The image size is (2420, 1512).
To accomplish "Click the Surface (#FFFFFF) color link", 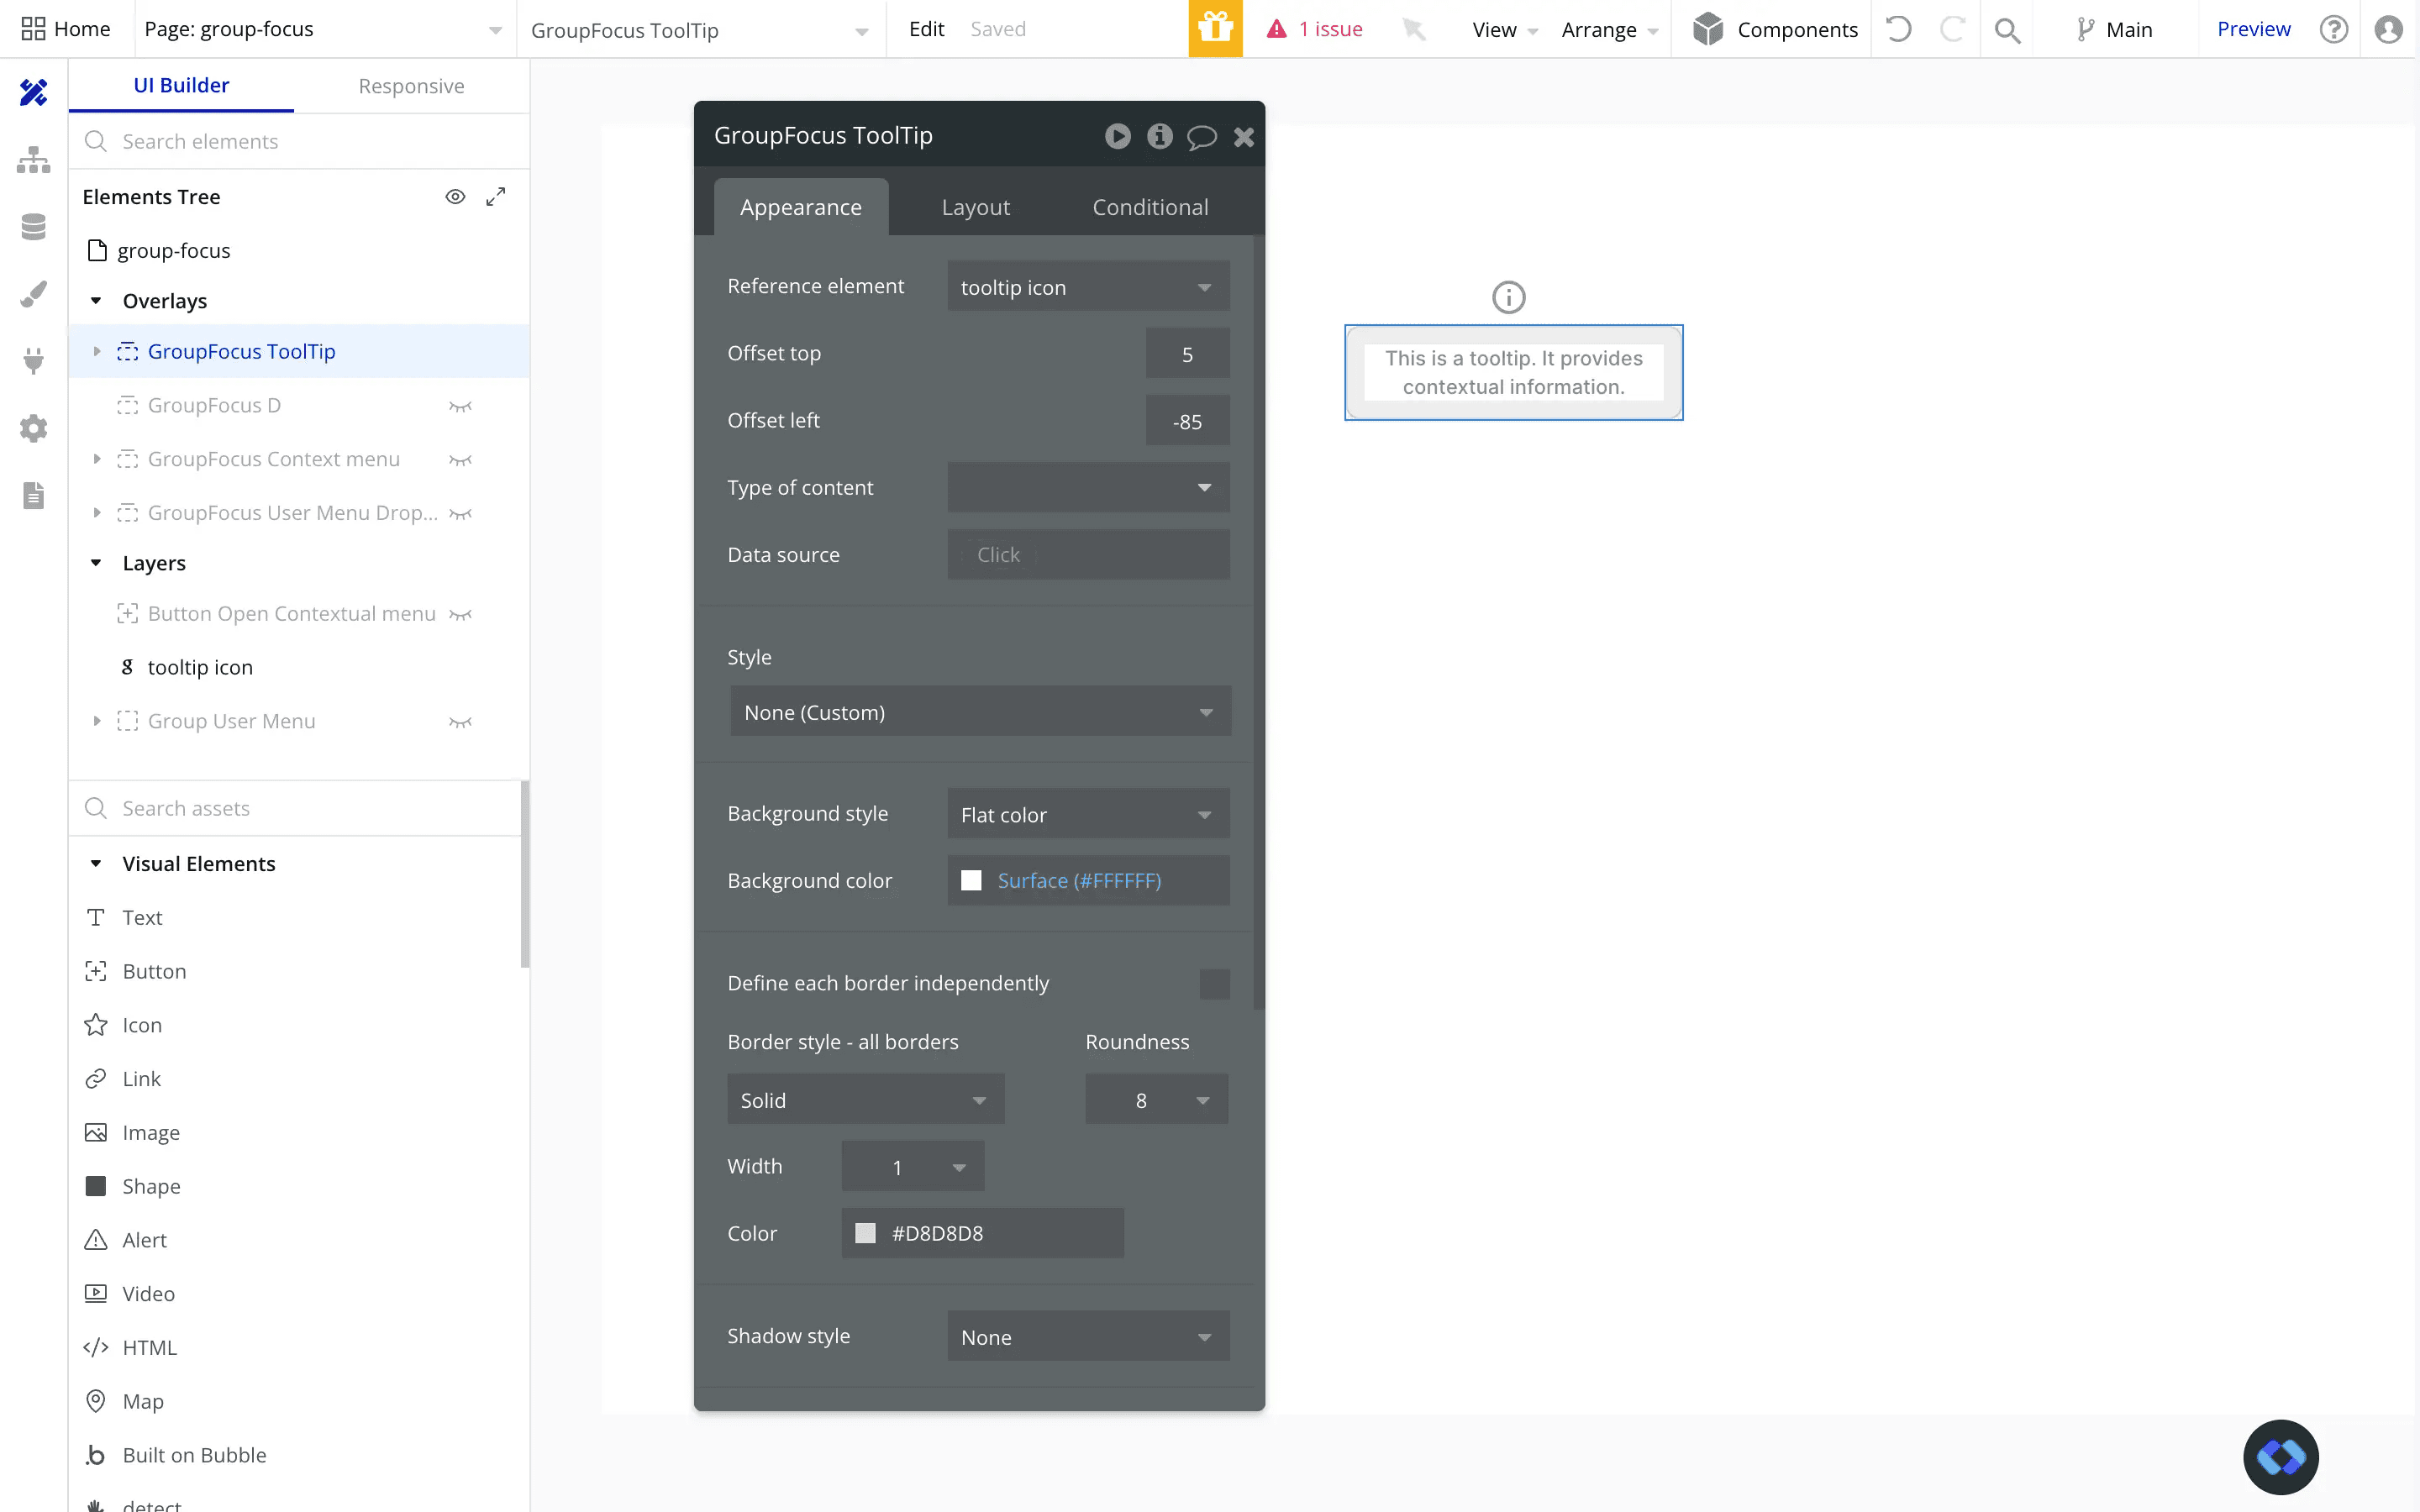I will (1079, 881).
